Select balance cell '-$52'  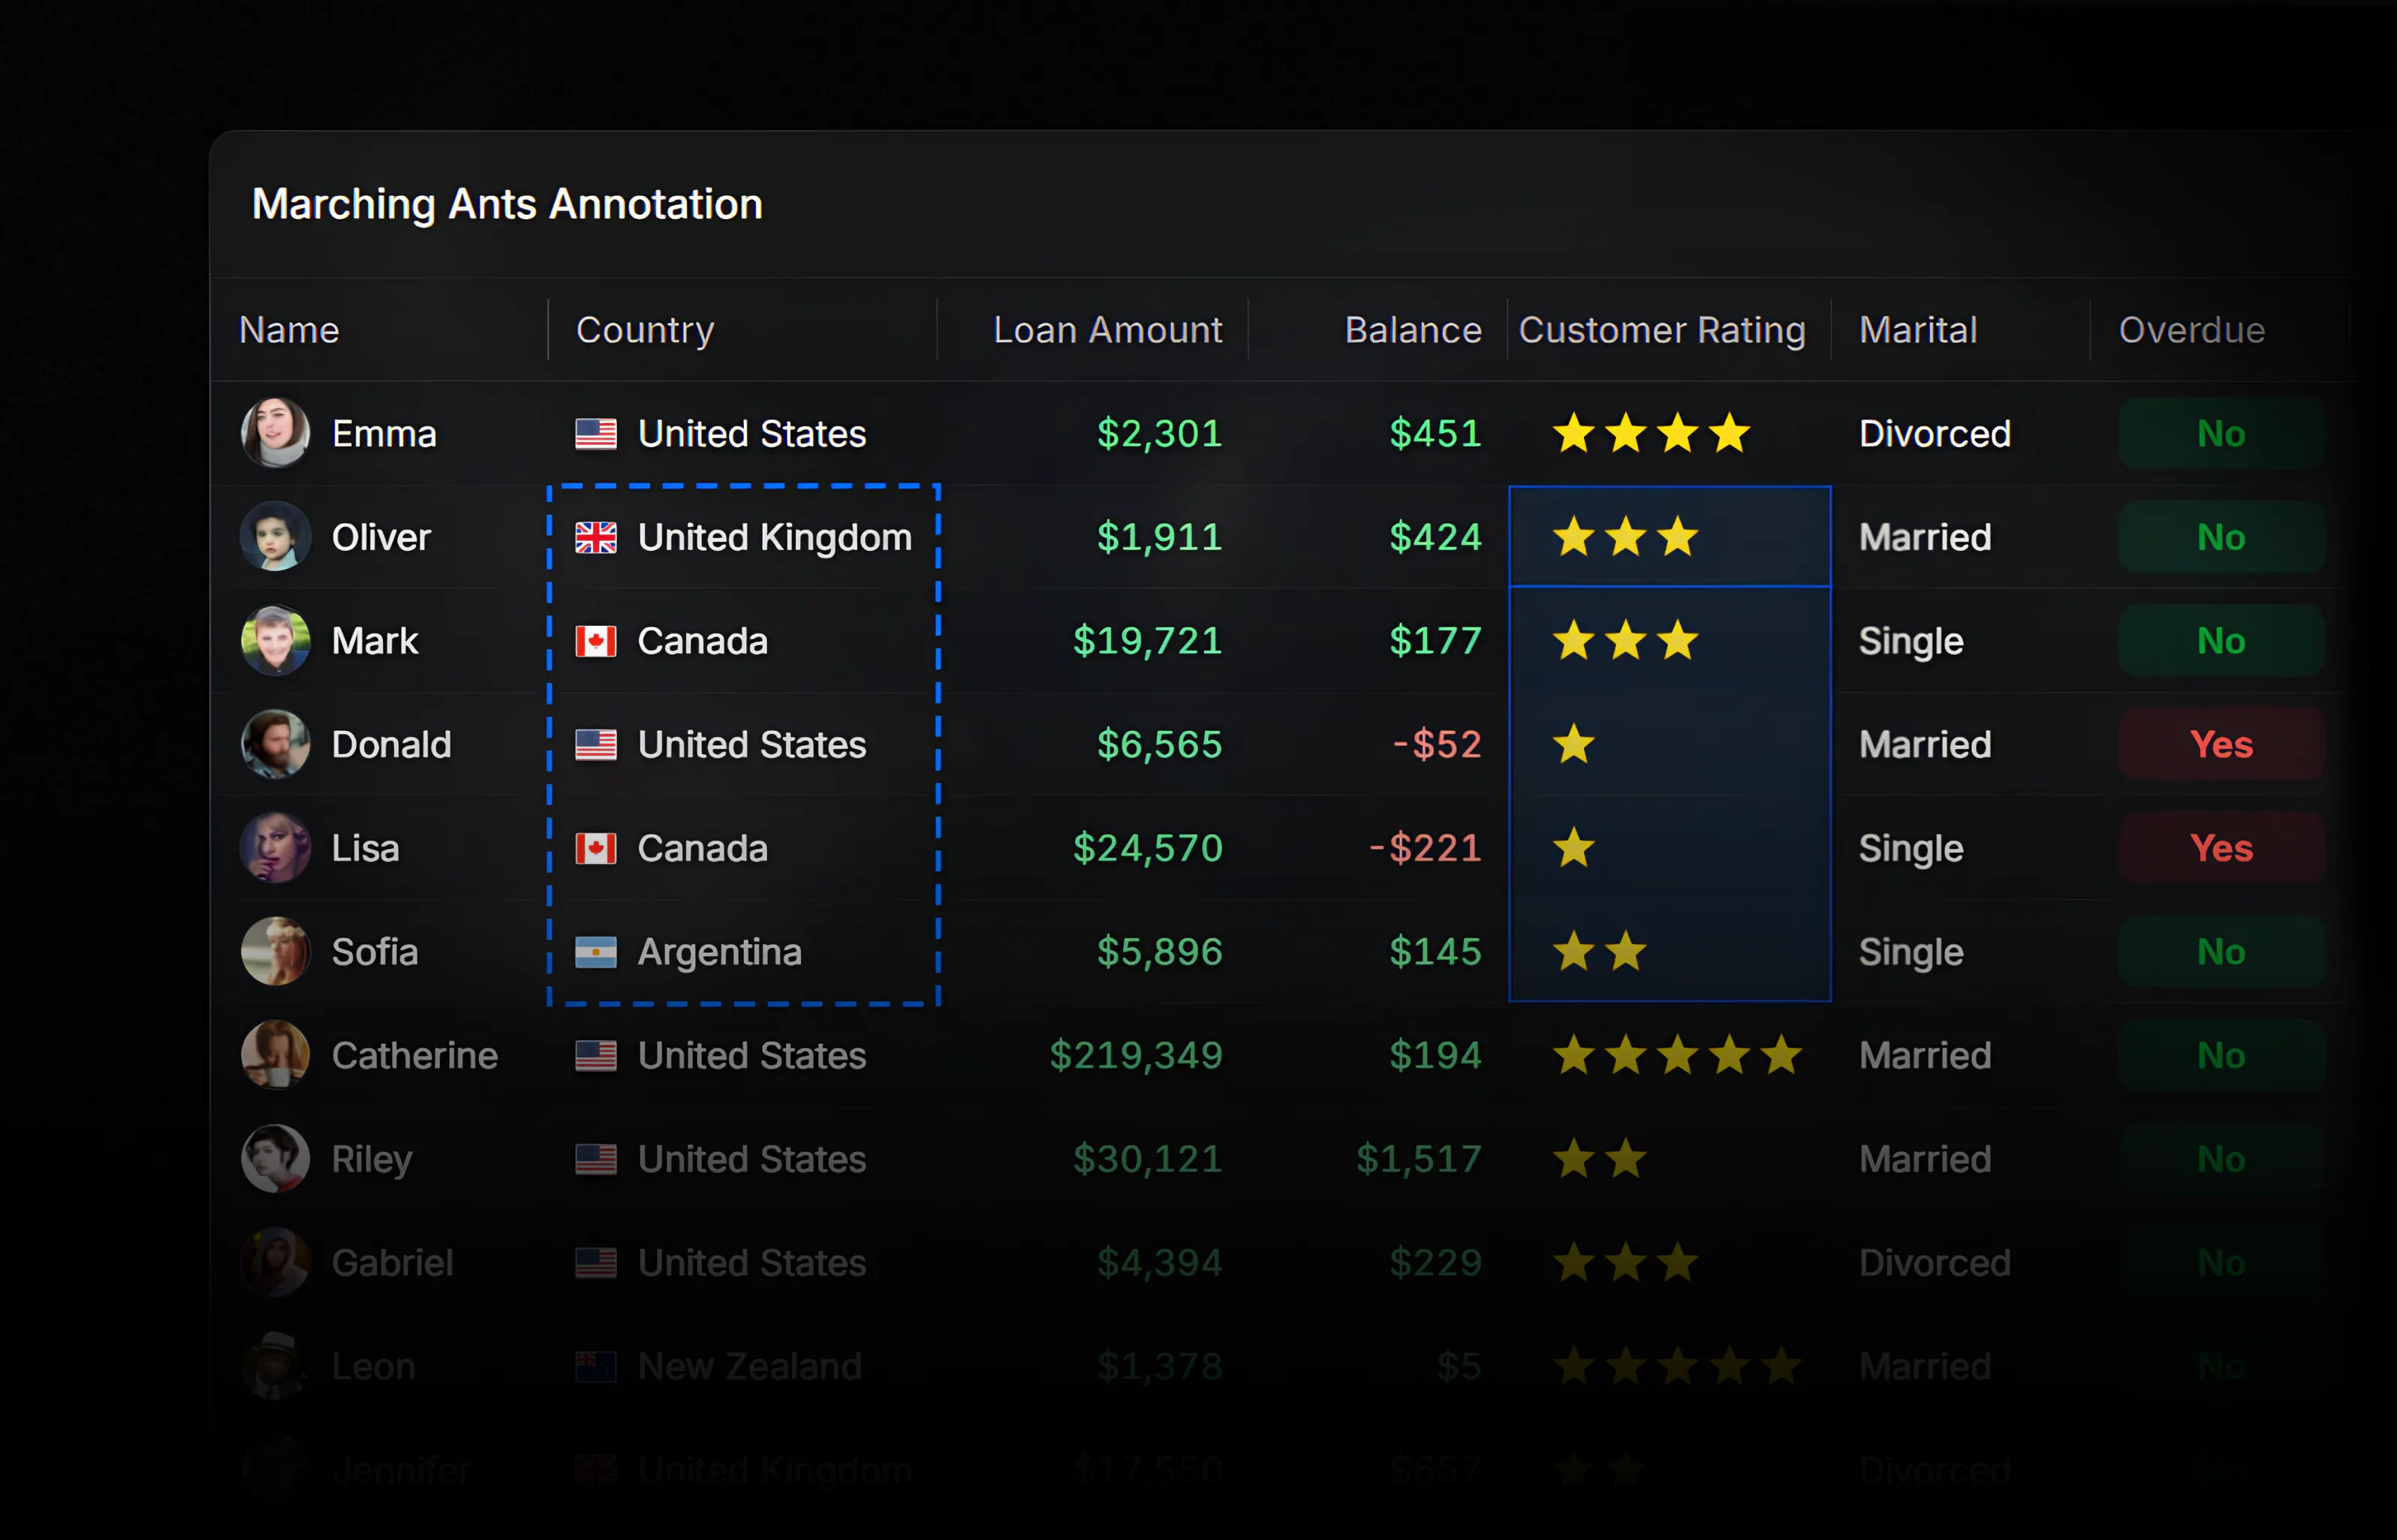pyautogui.click(x=1437, y=745)
